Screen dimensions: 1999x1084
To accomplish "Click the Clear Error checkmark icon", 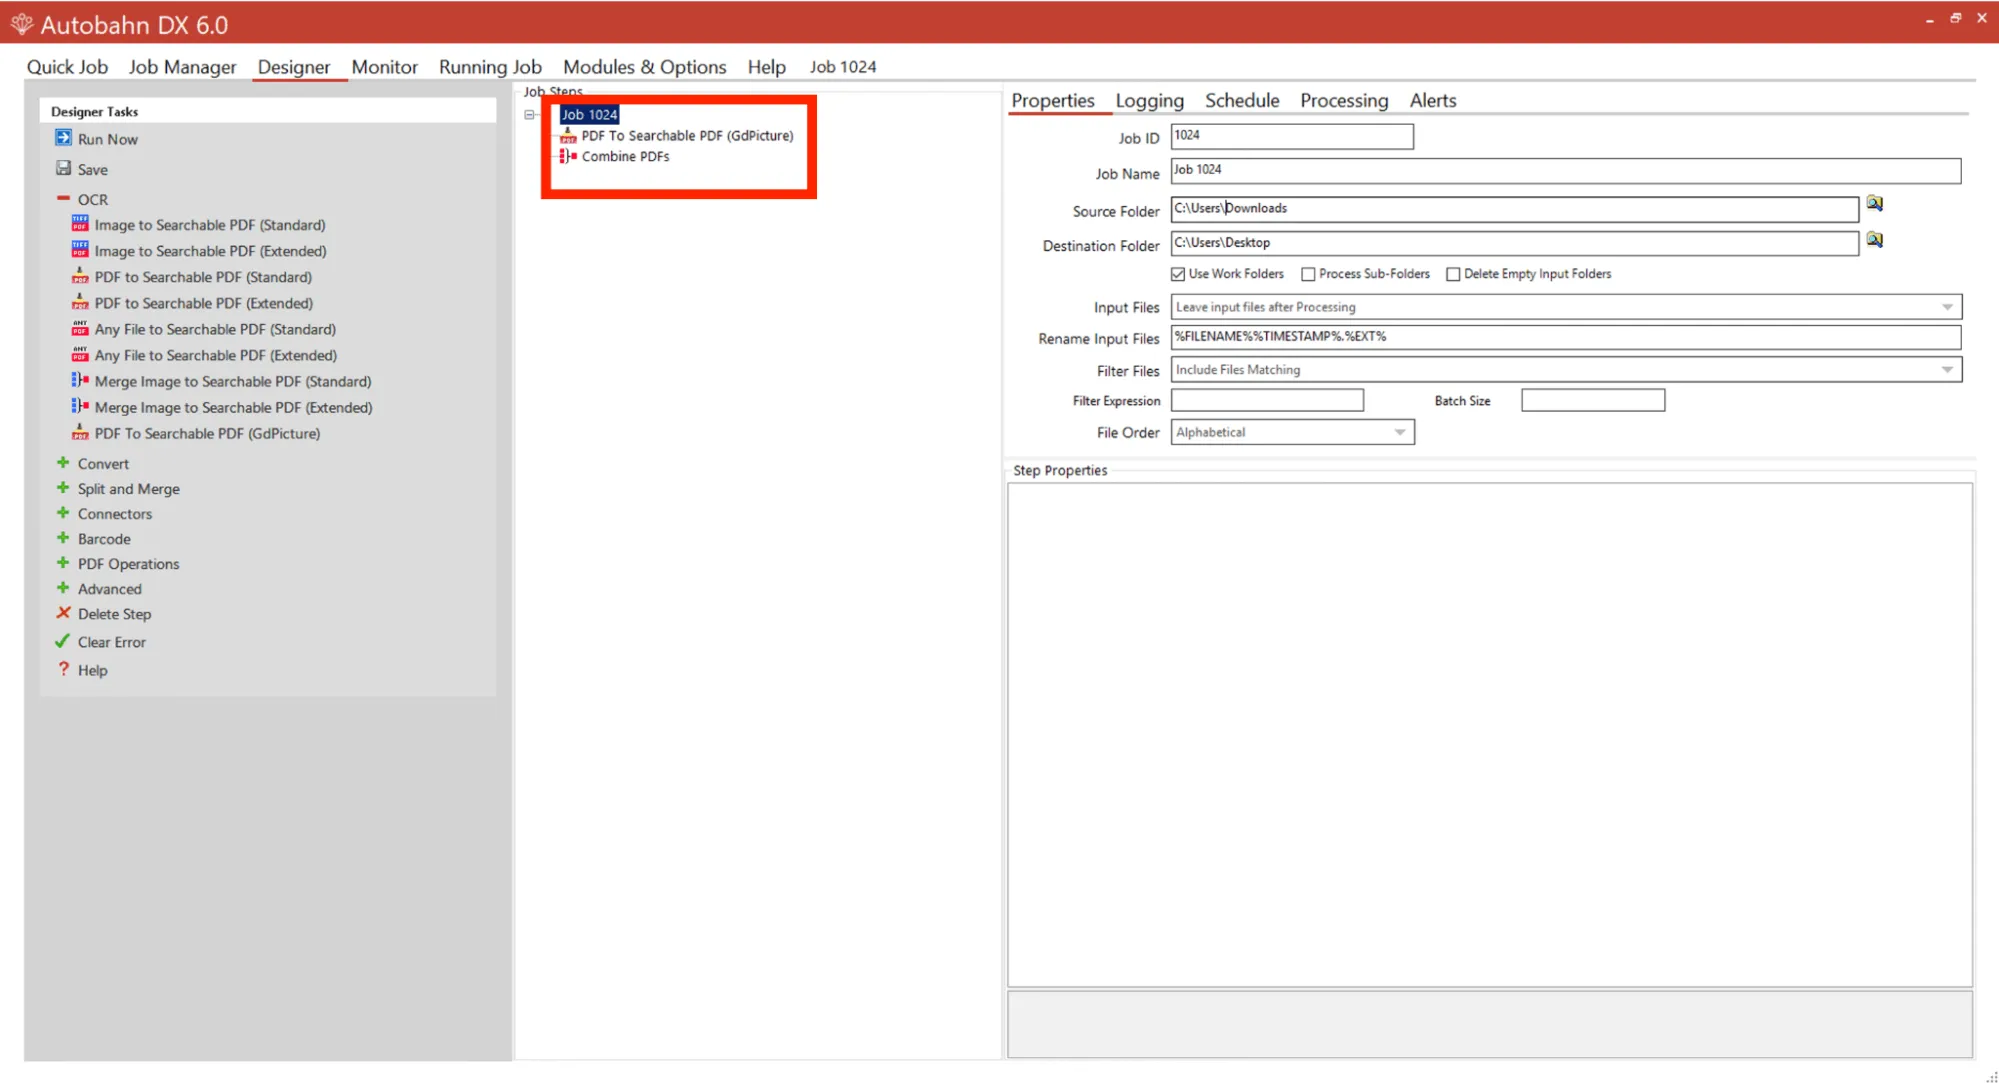I will (63, 641).
